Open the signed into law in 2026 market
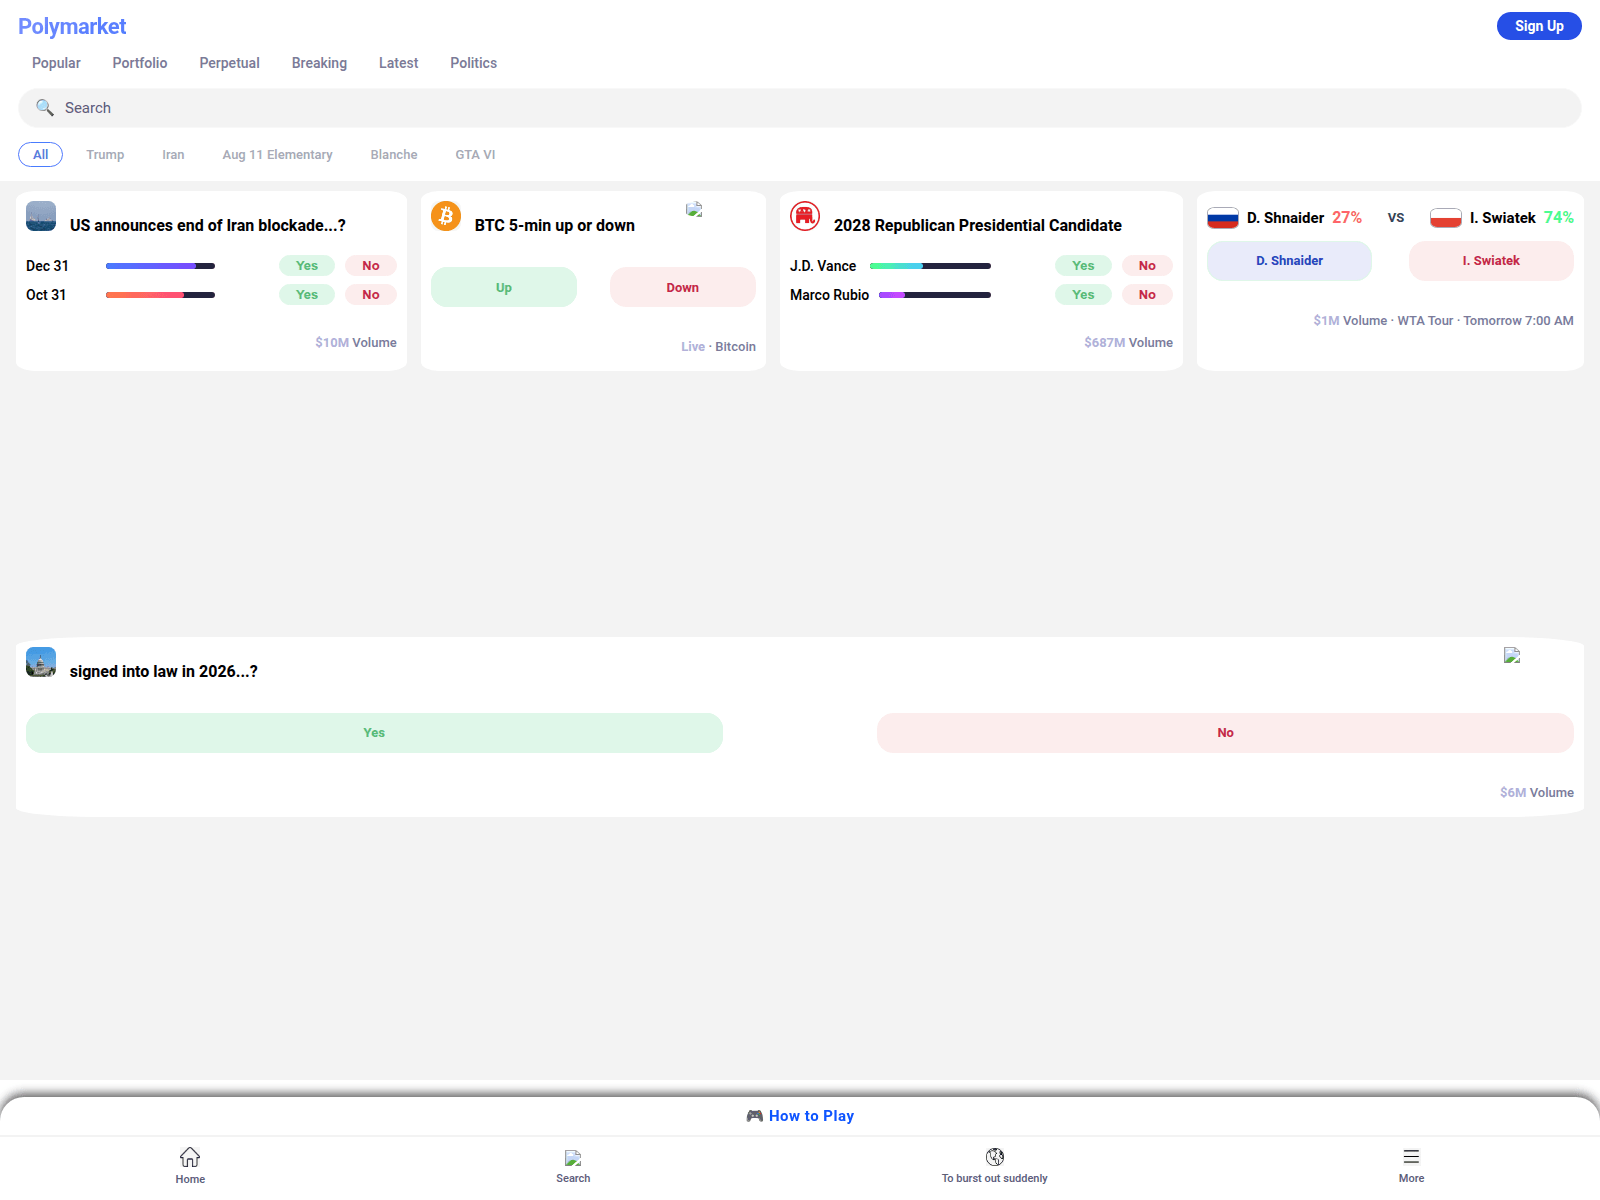This screenshot has height=1200, width=1600. coord(164,672)
